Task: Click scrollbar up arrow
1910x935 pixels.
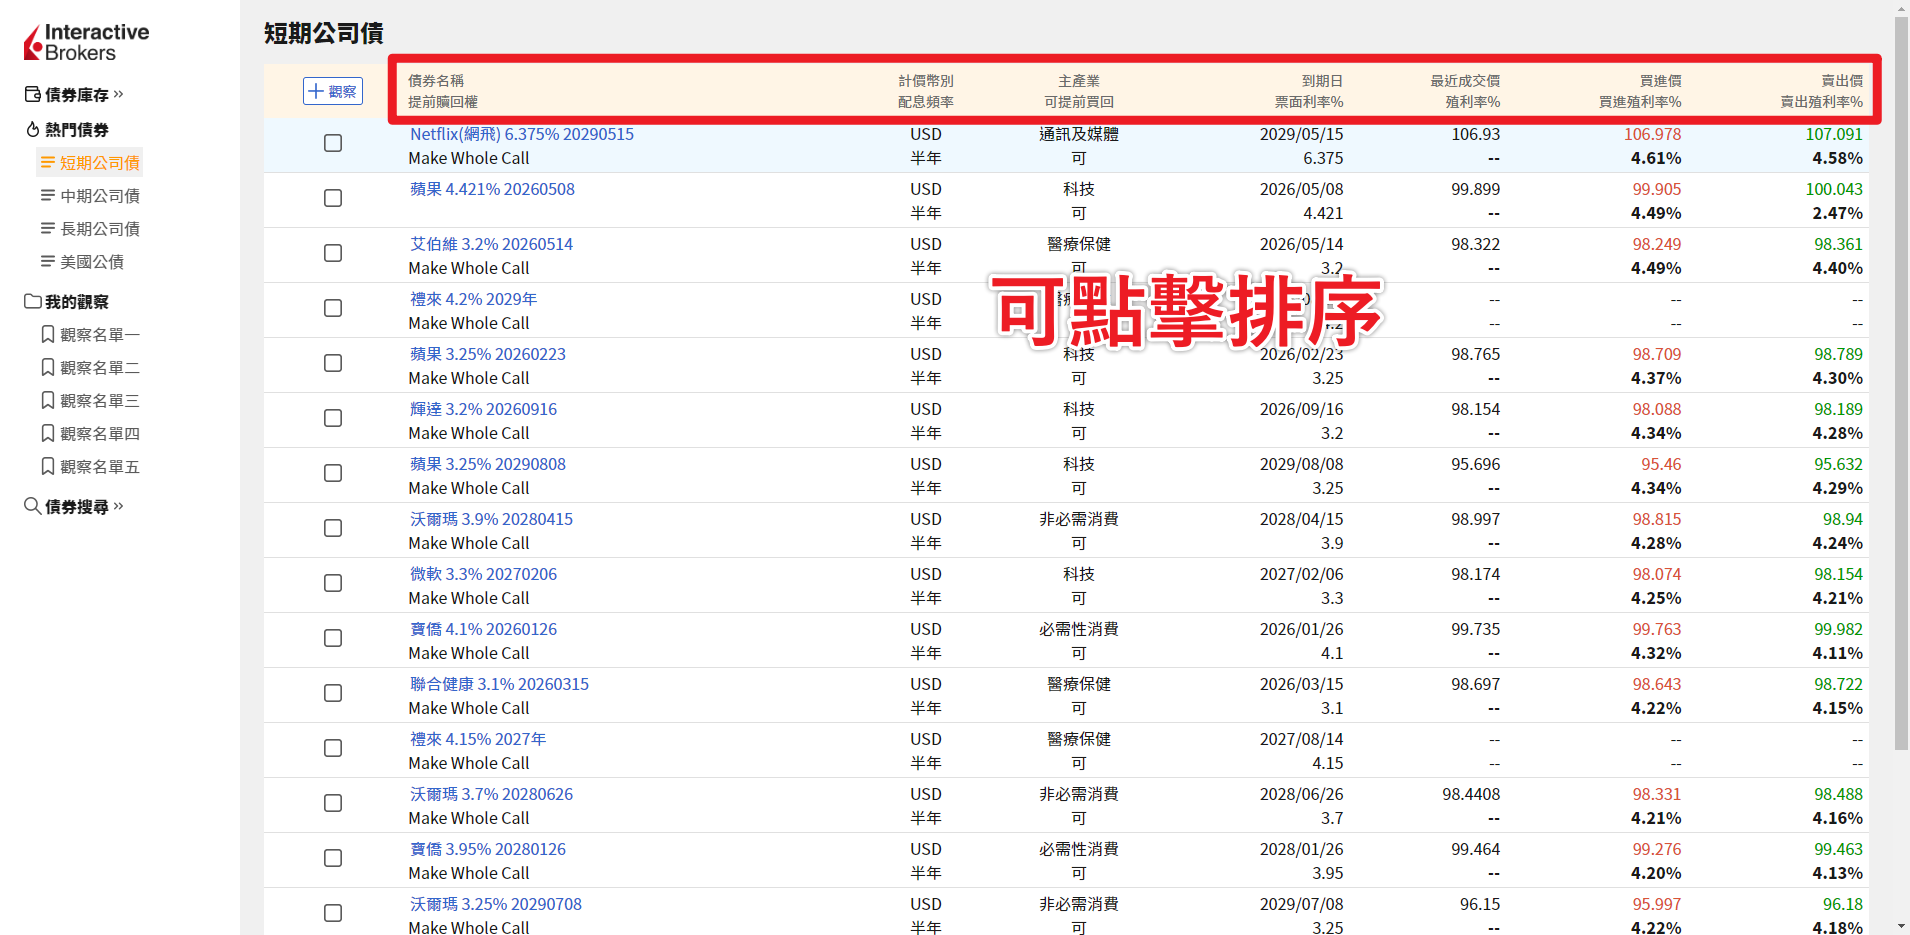Action: (1901, 8)
